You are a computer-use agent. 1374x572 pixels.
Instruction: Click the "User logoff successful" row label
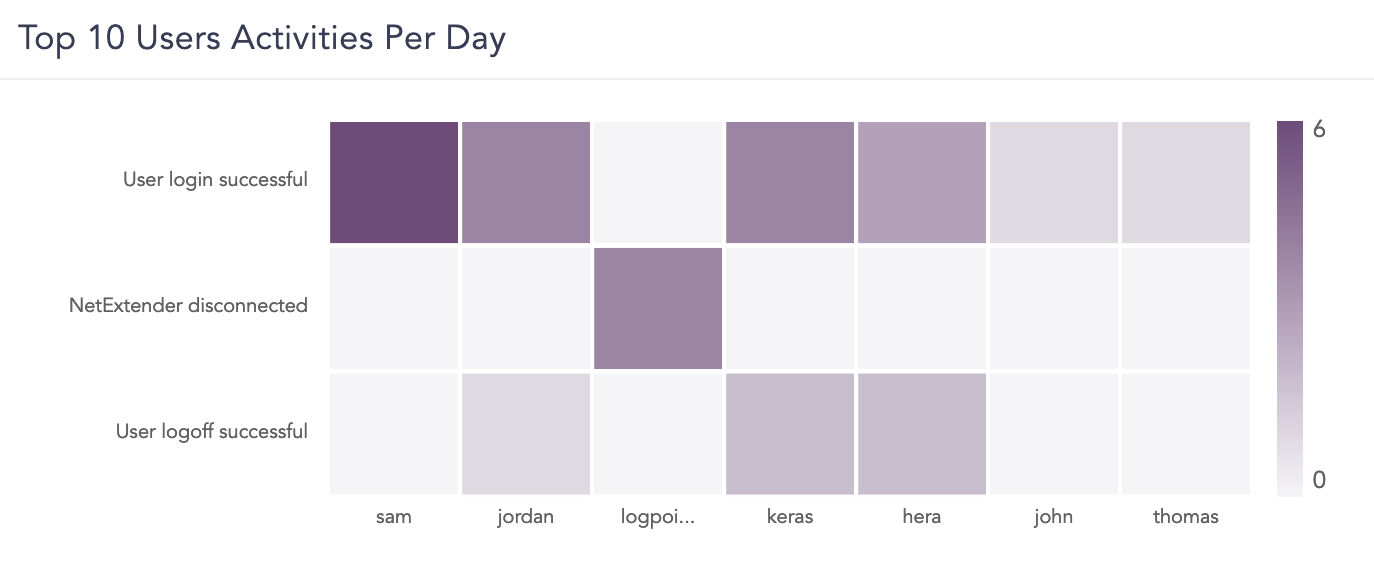211,432
